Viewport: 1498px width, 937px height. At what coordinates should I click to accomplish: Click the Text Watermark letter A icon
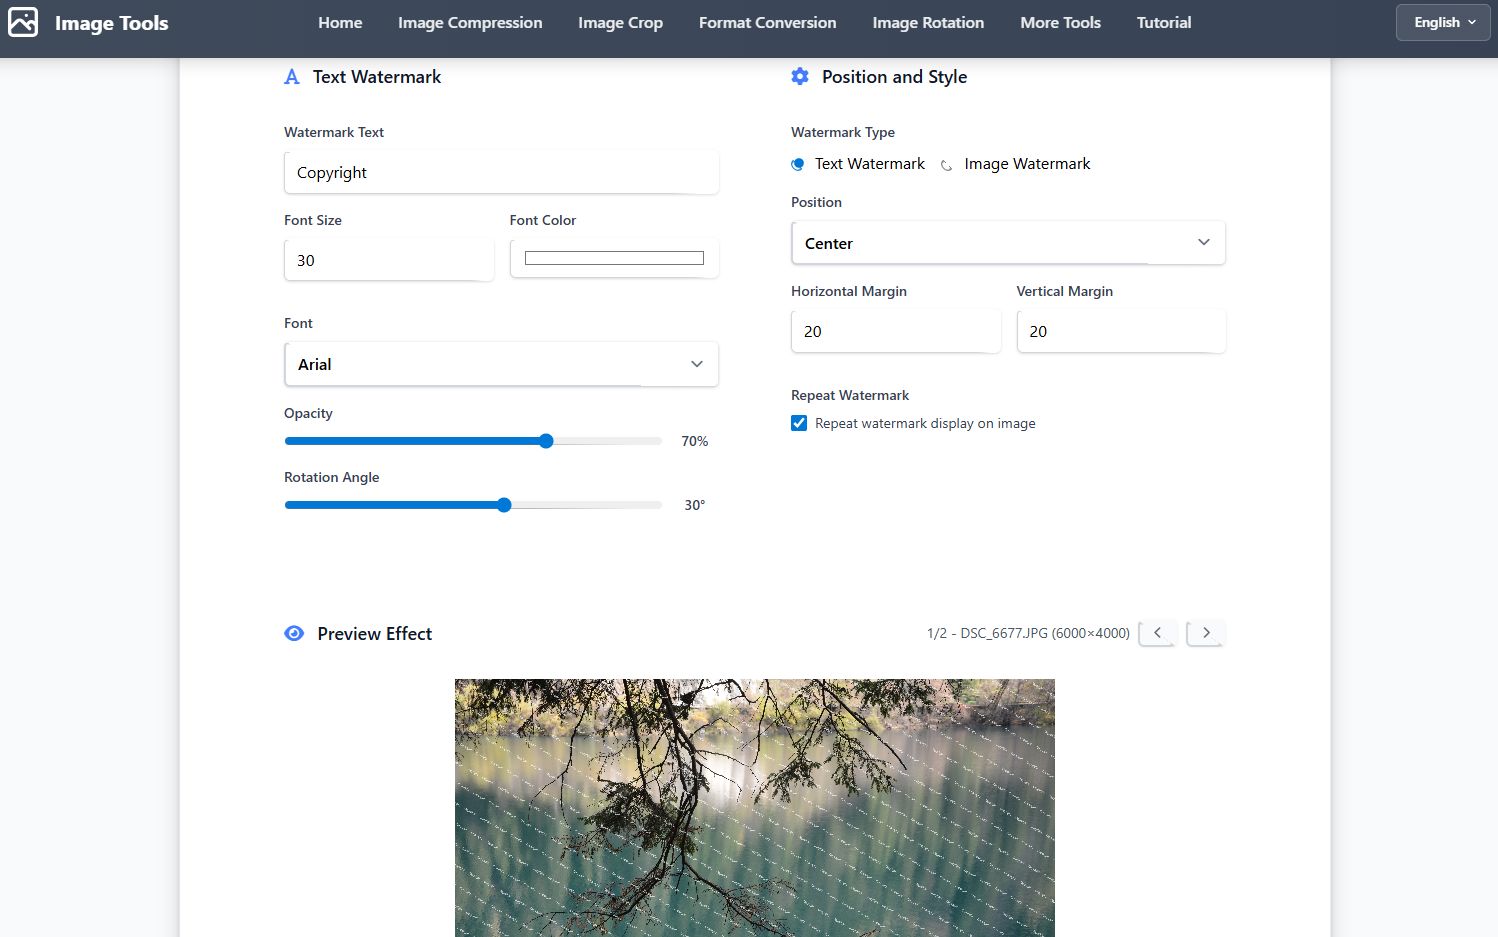[x=292, y=77]
